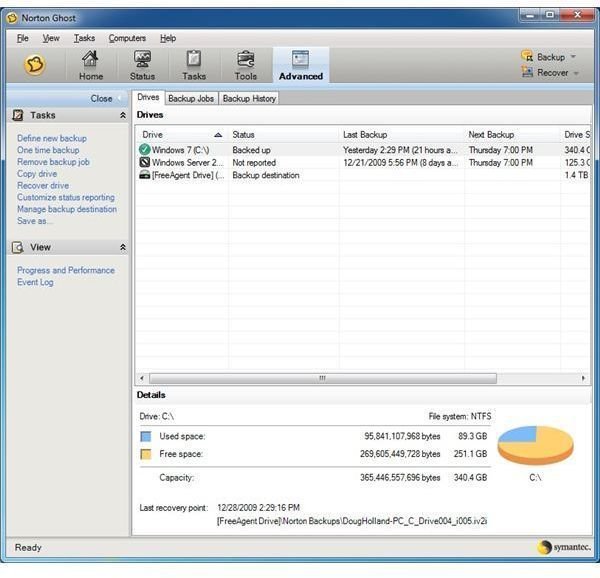Viewport: 600px width, 578px height.
Task: Click the Norton Ghost logo in the toolbar
Action: click(35, 64)
